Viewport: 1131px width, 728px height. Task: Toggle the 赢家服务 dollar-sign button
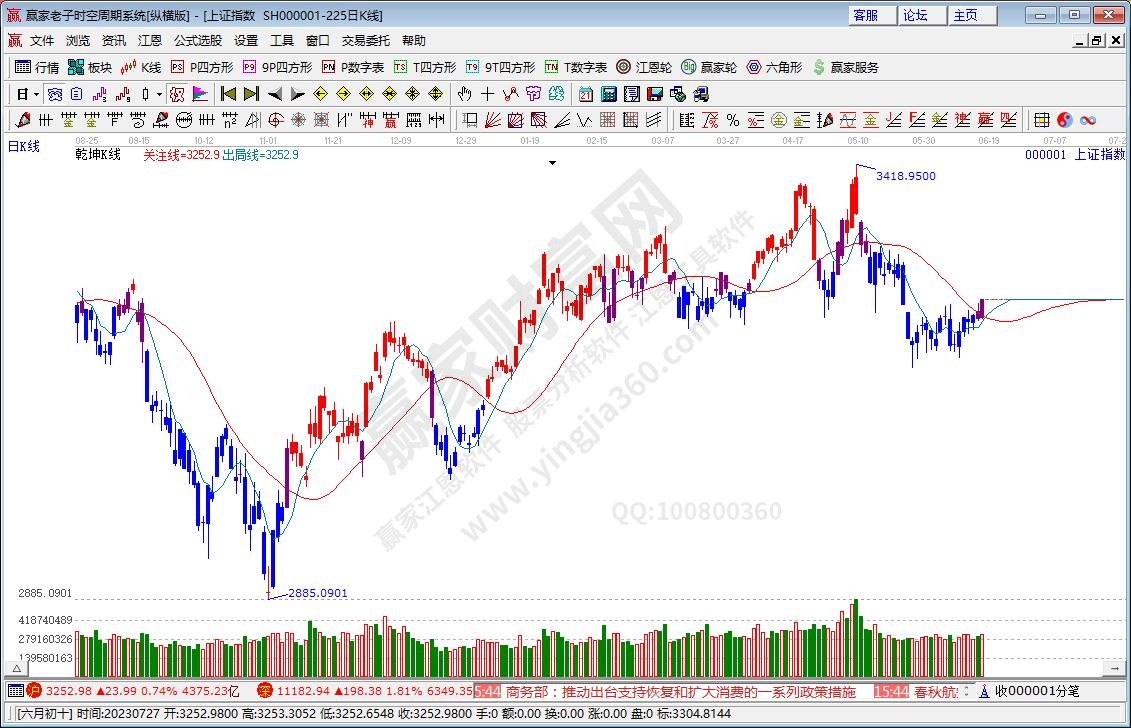coord(846,67)
